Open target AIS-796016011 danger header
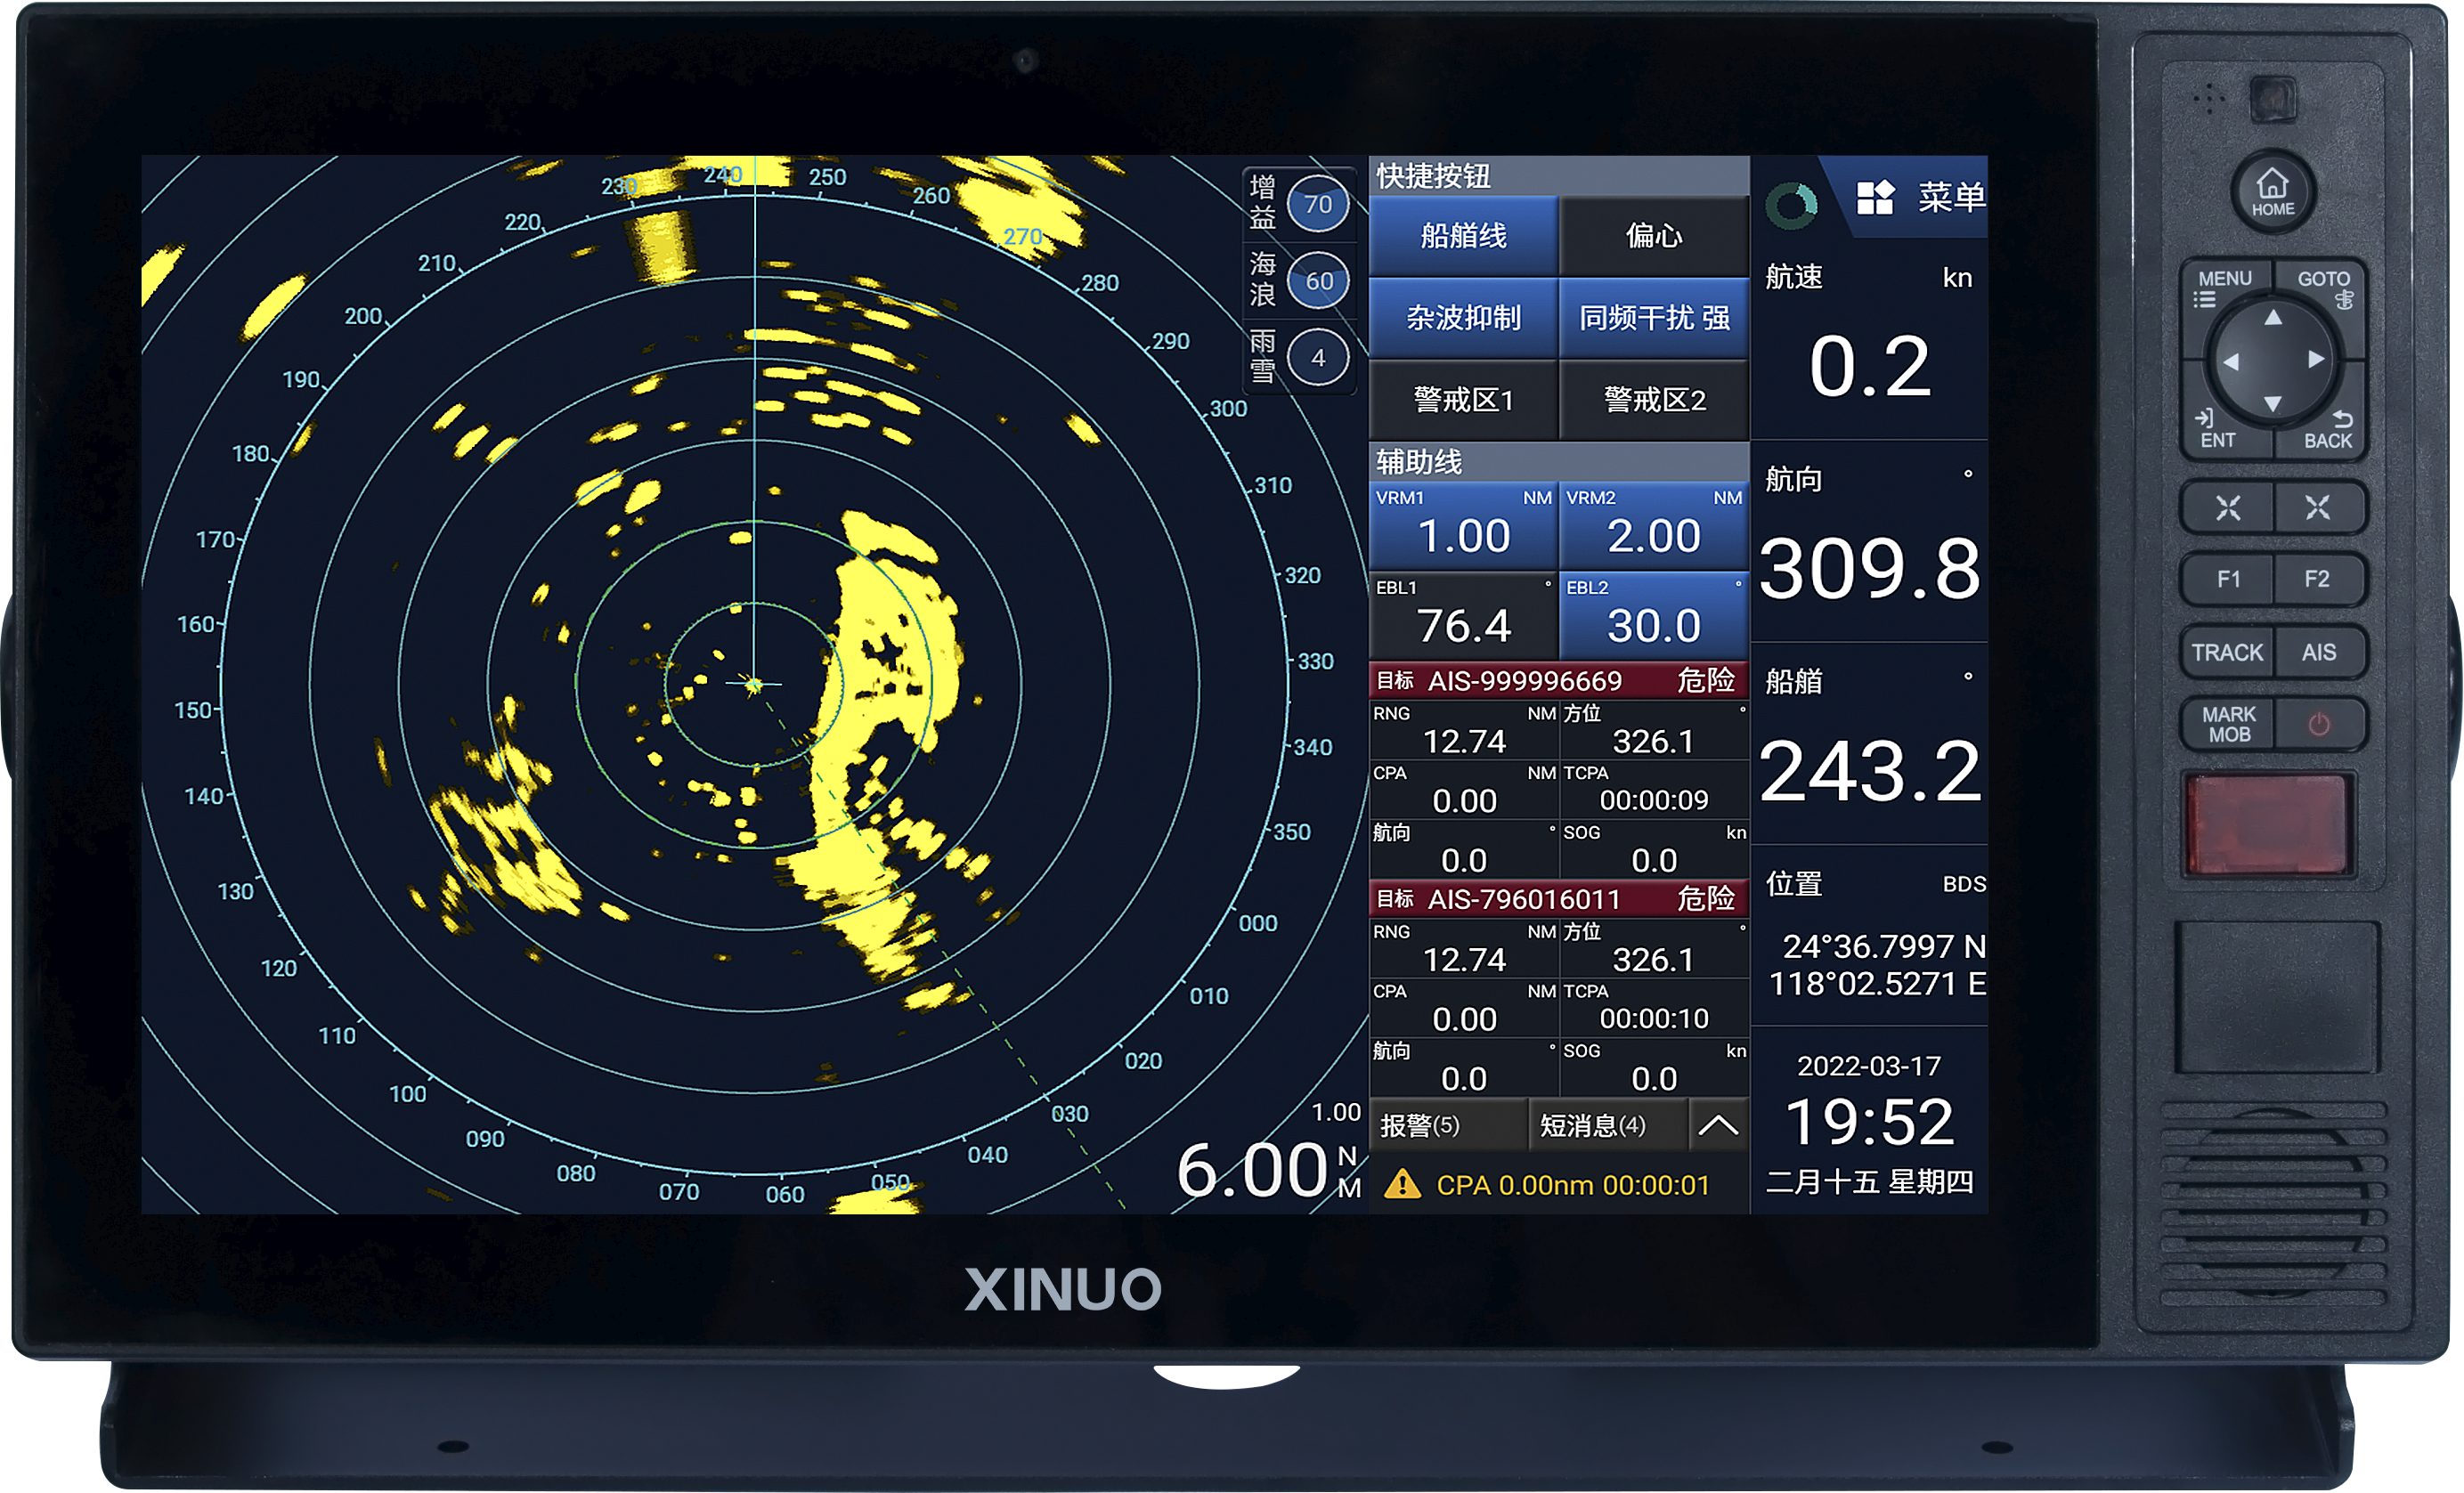Viewport: 2464px width, 1493px height. [1559, 899]
